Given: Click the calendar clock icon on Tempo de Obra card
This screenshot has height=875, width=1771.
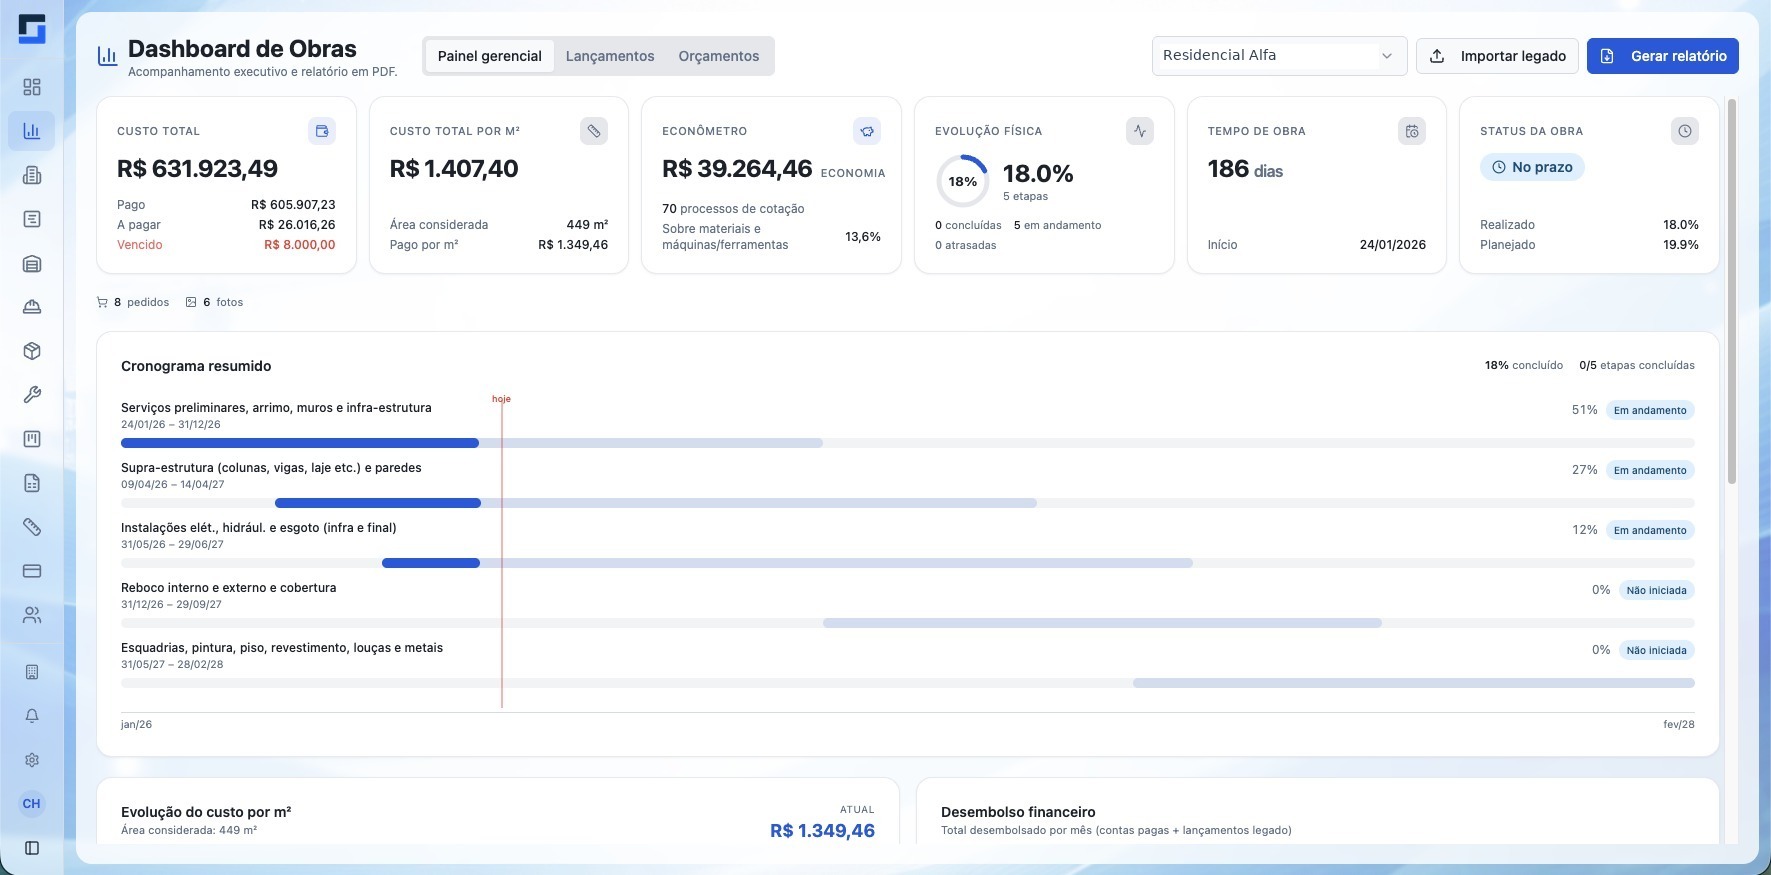Looking at the screenshot, I should (1412, 131).
